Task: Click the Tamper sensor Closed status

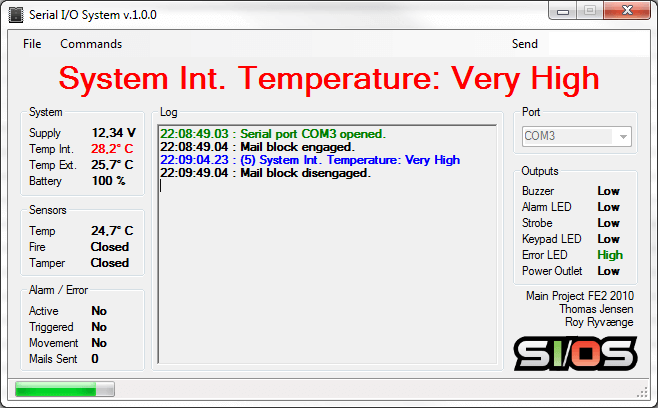Action: pyautogui.click(x=110, y=263)
